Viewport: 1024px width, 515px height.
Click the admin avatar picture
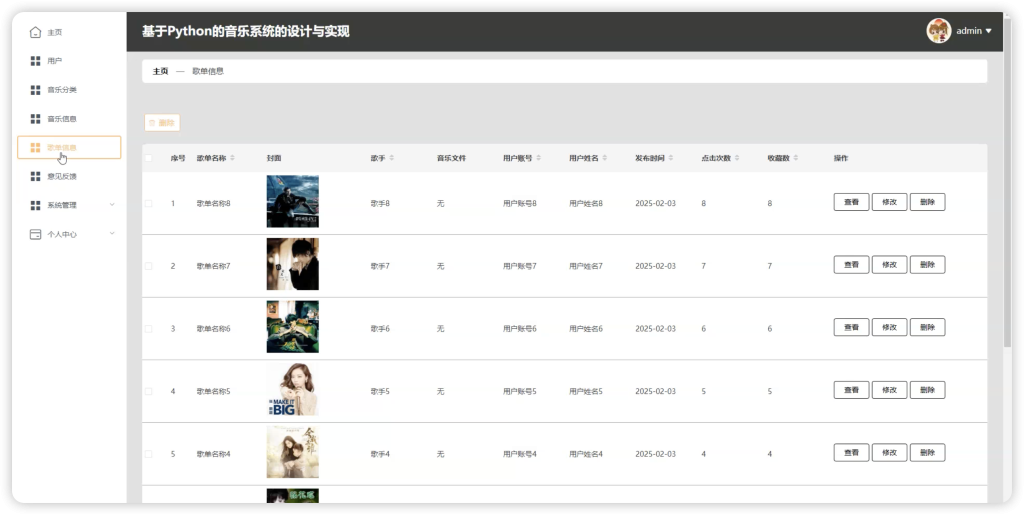(938, 31)
